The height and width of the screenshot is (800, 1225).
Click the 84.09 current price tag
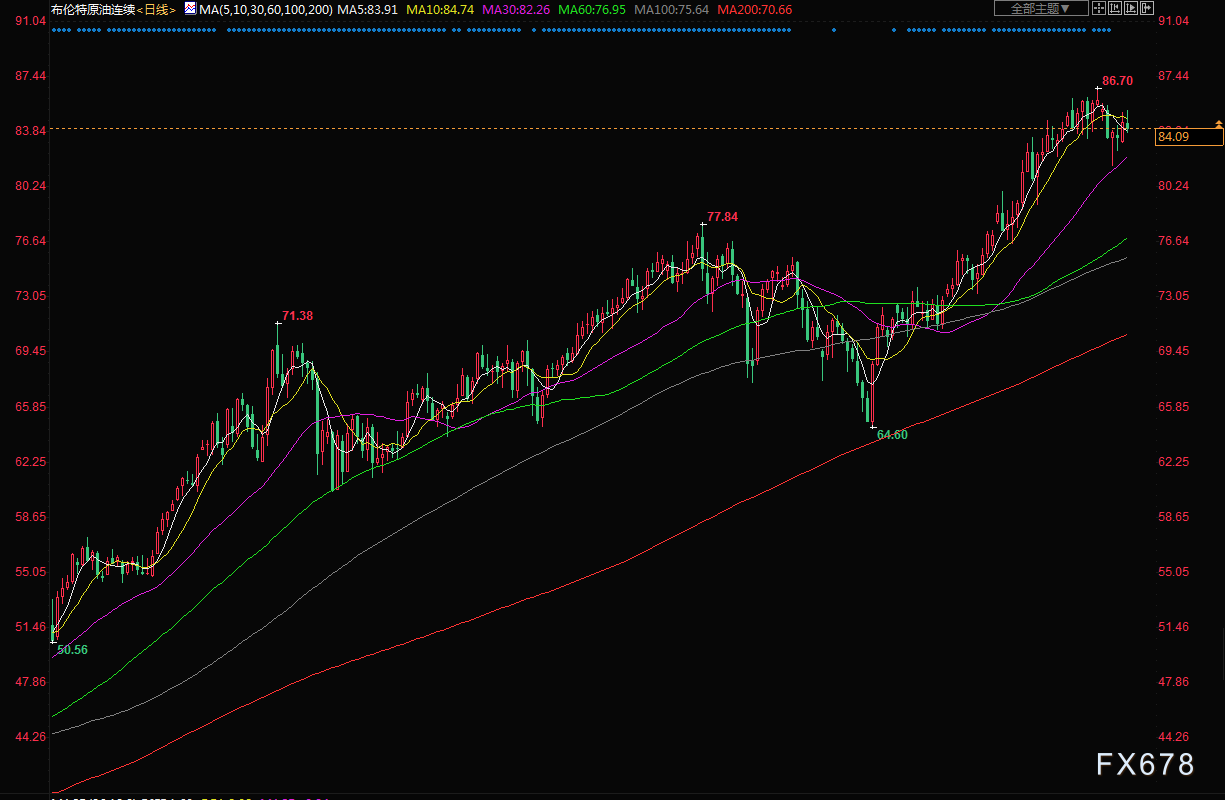click(1188, 137)
